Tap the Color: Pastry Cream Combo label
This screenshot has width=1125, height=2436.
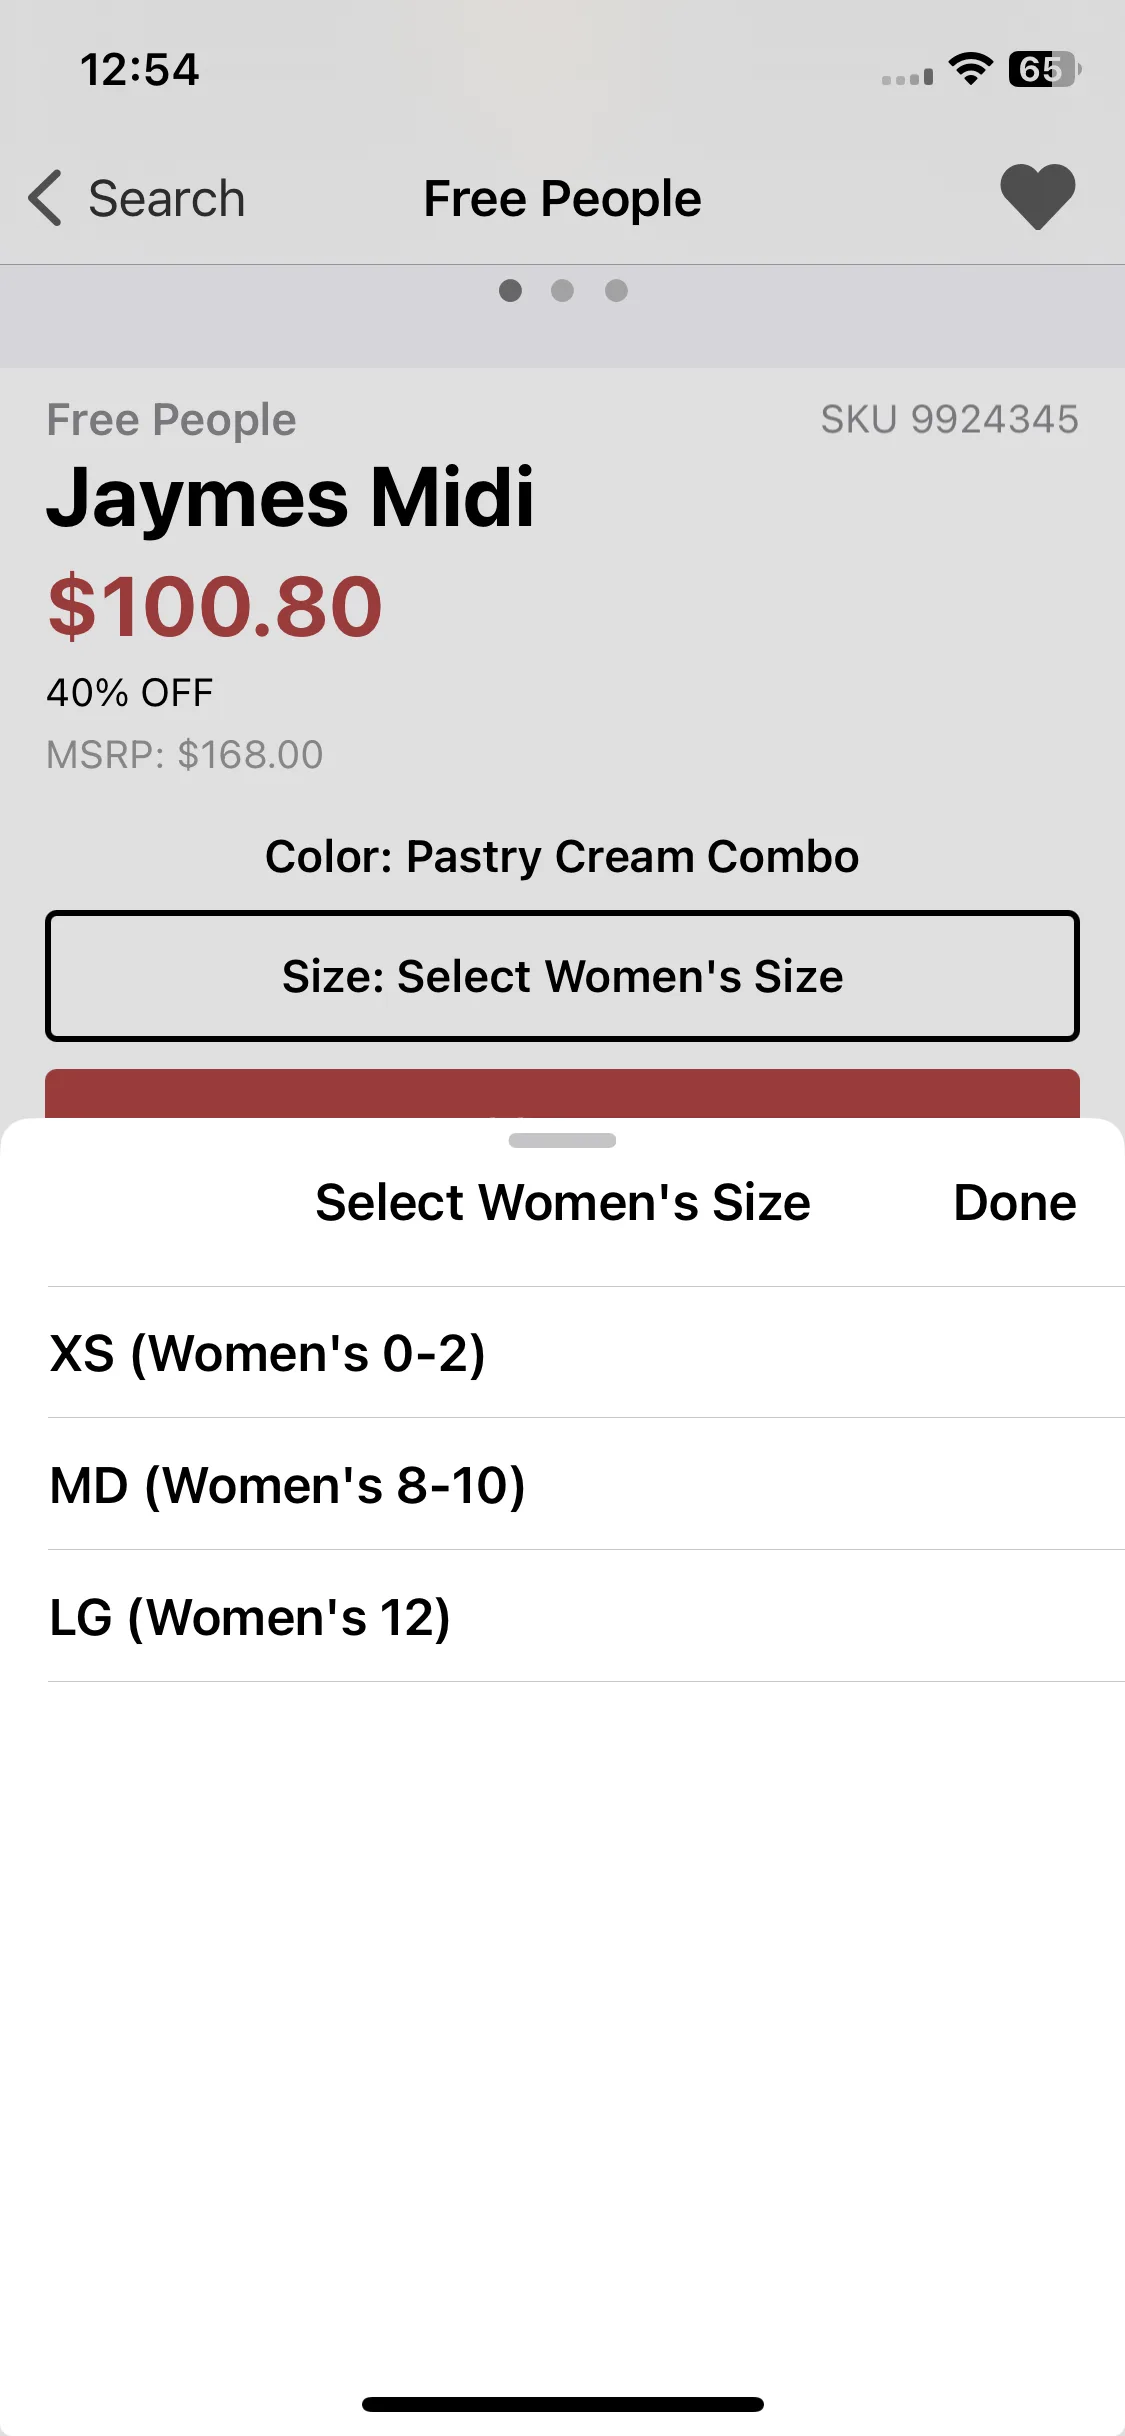(562, 857)
